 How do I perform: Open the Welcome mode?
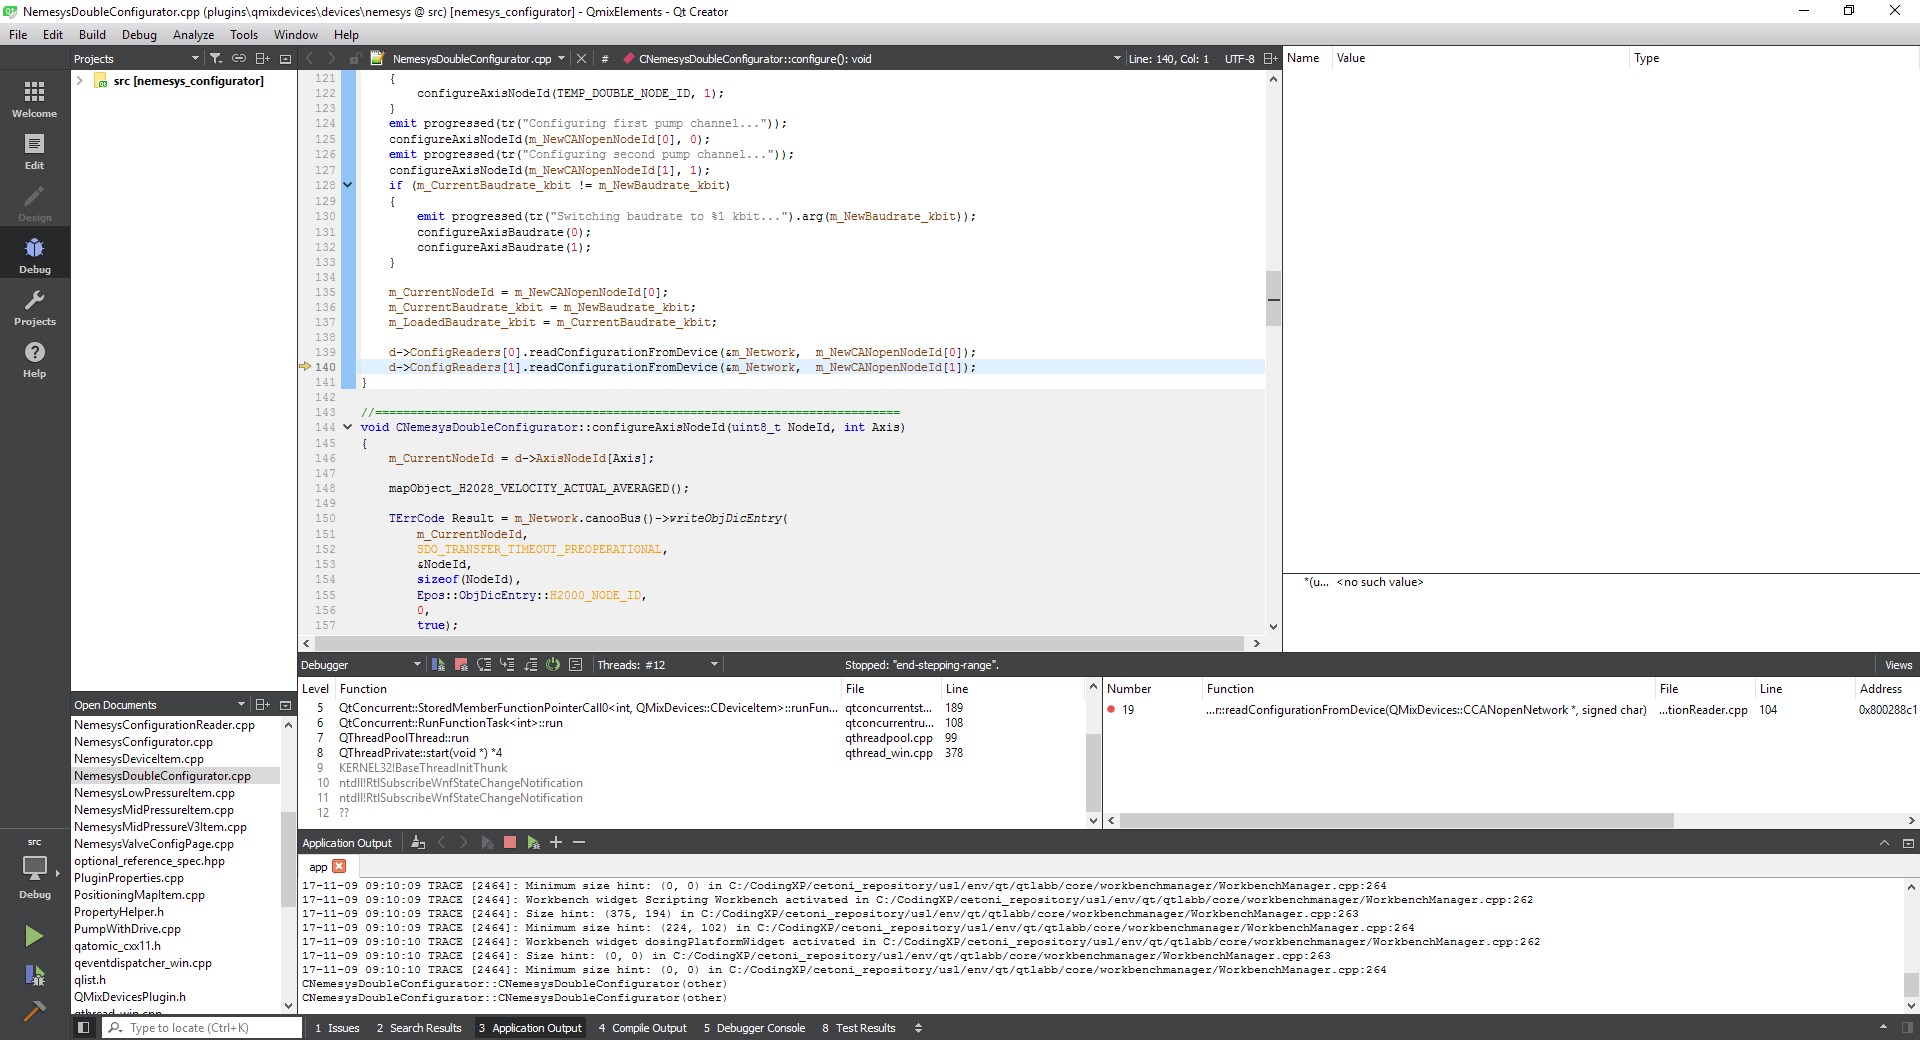point(35,99)
